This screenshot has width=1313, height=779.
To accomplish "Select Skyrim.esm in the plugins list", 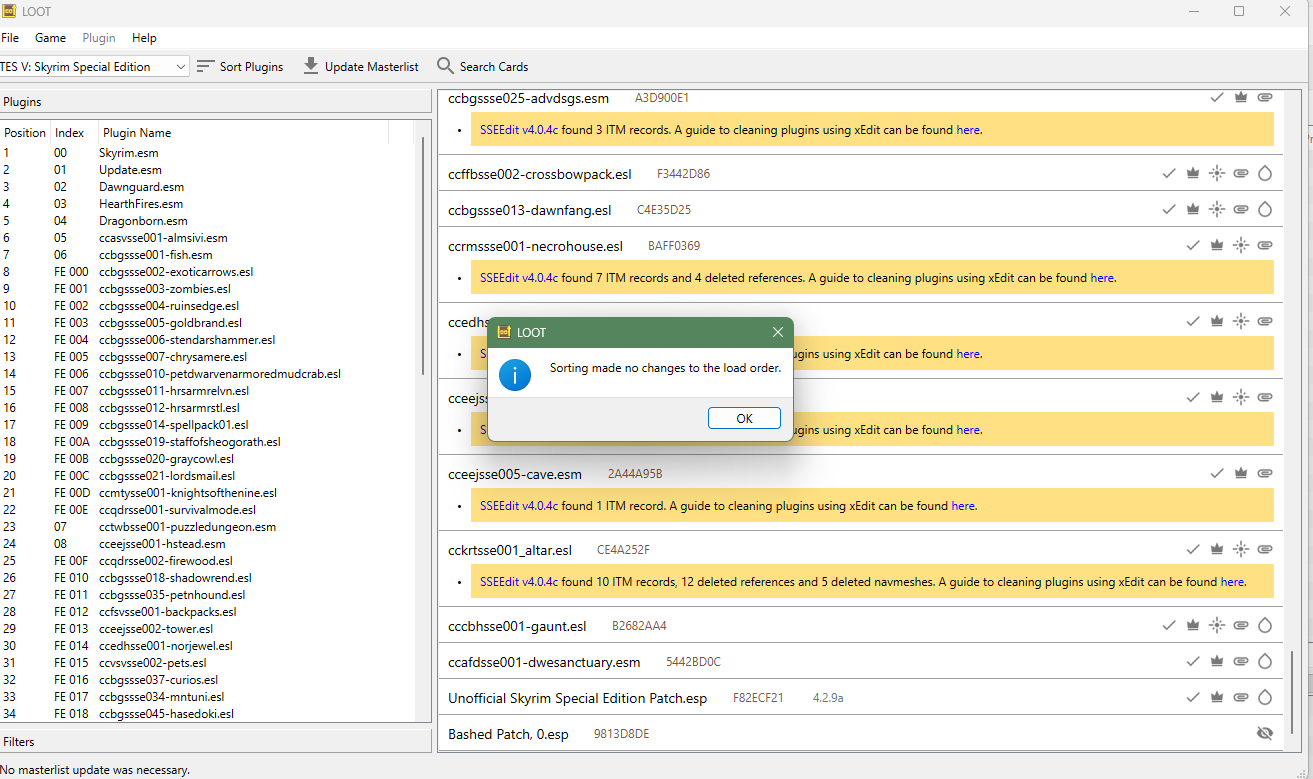I will pos(208,153).
